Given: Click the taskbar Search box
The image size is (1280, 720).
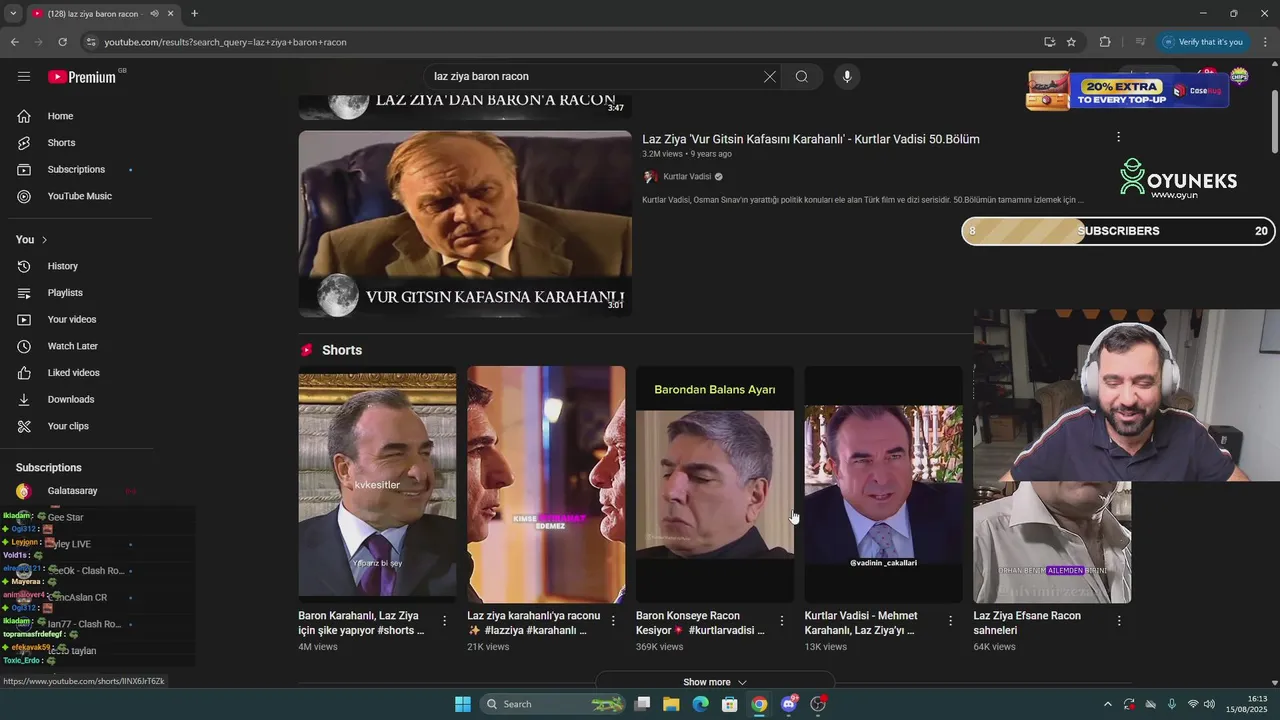Looking at the screenshot, I should pos(552,704).
